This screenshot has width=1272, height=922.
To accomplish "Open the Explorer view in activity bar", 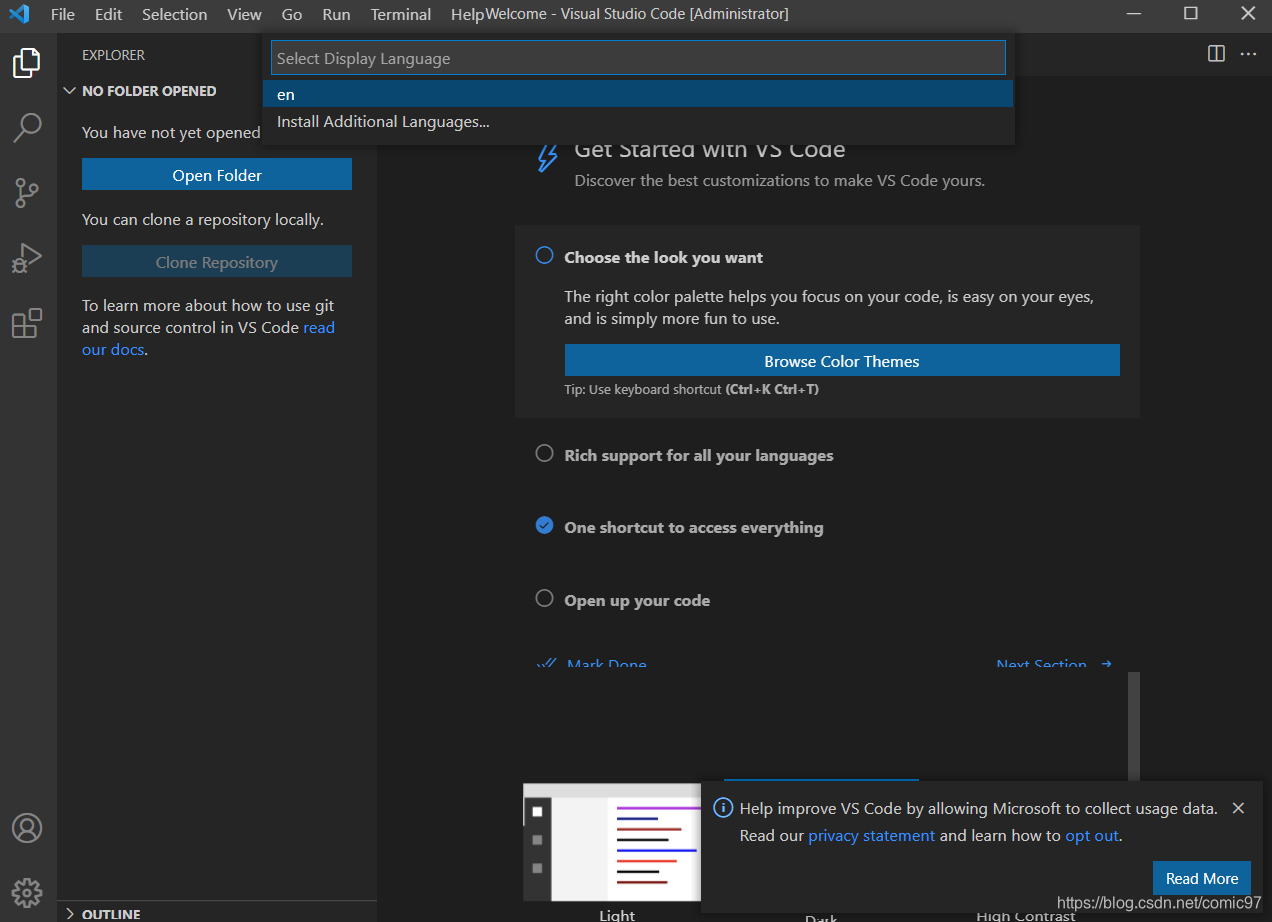I will coord(27,63).
